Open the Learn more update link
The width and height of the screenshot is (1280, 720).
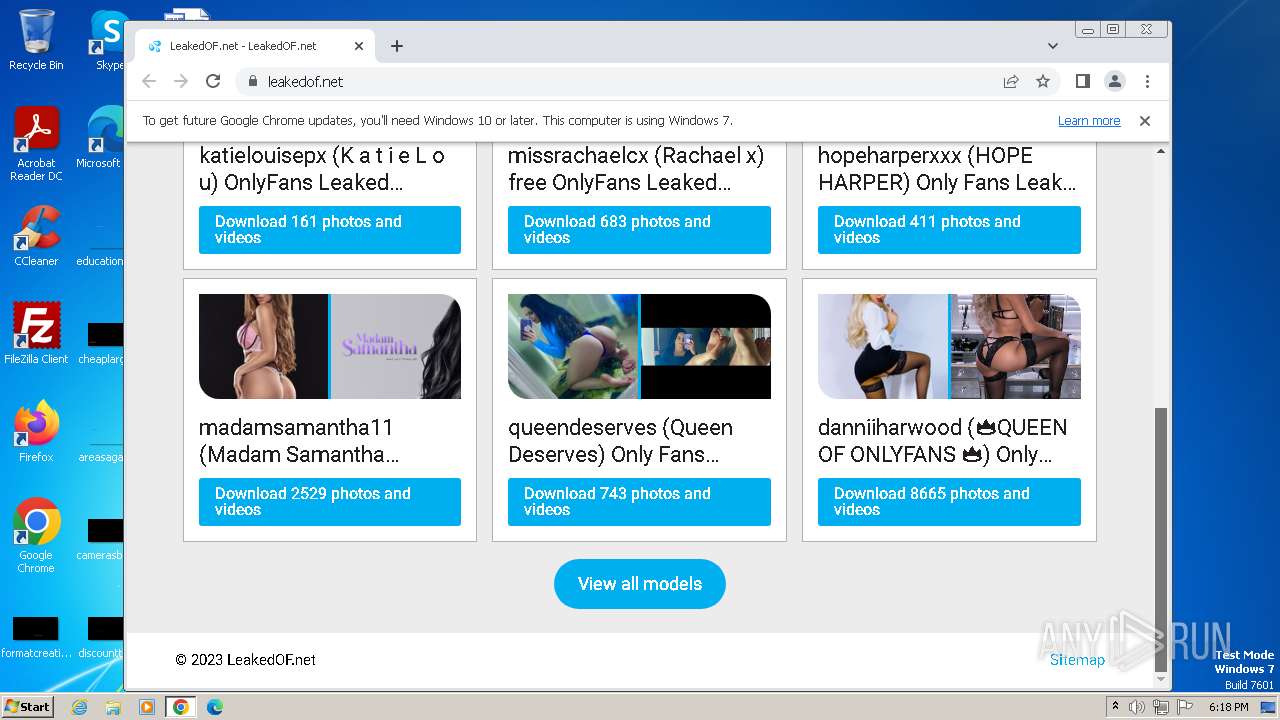(x=1089, y=121)
